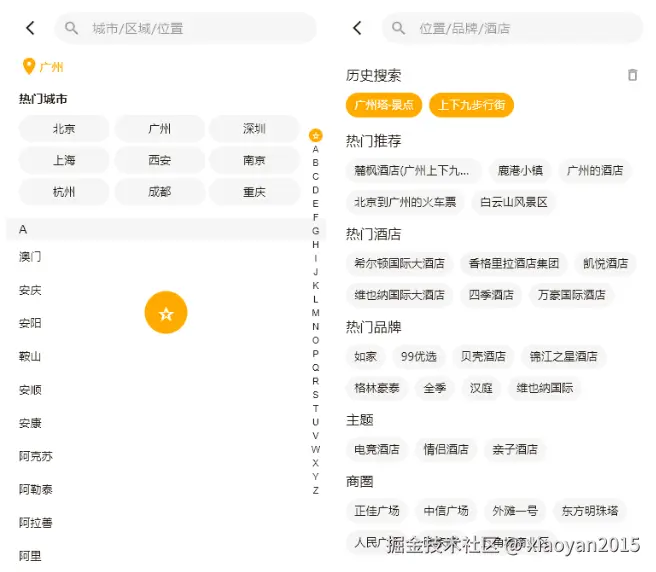Select current location 广州
The height and width of the screenshot is (572, 656).
pyautogui.click(x=51, y=67)
